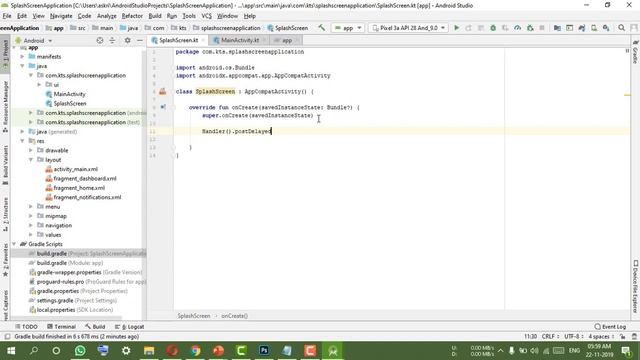Open the Analyze menu
The image size is (640, 360).
pyautogui.click(x=107, y=16)
